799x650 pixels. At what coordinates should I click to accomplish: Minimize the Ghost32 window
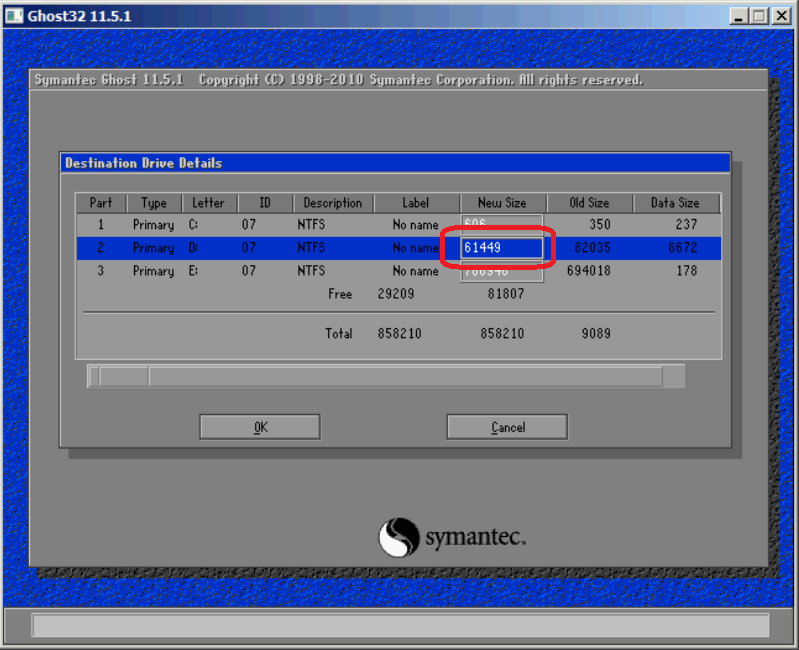[738, 16]
